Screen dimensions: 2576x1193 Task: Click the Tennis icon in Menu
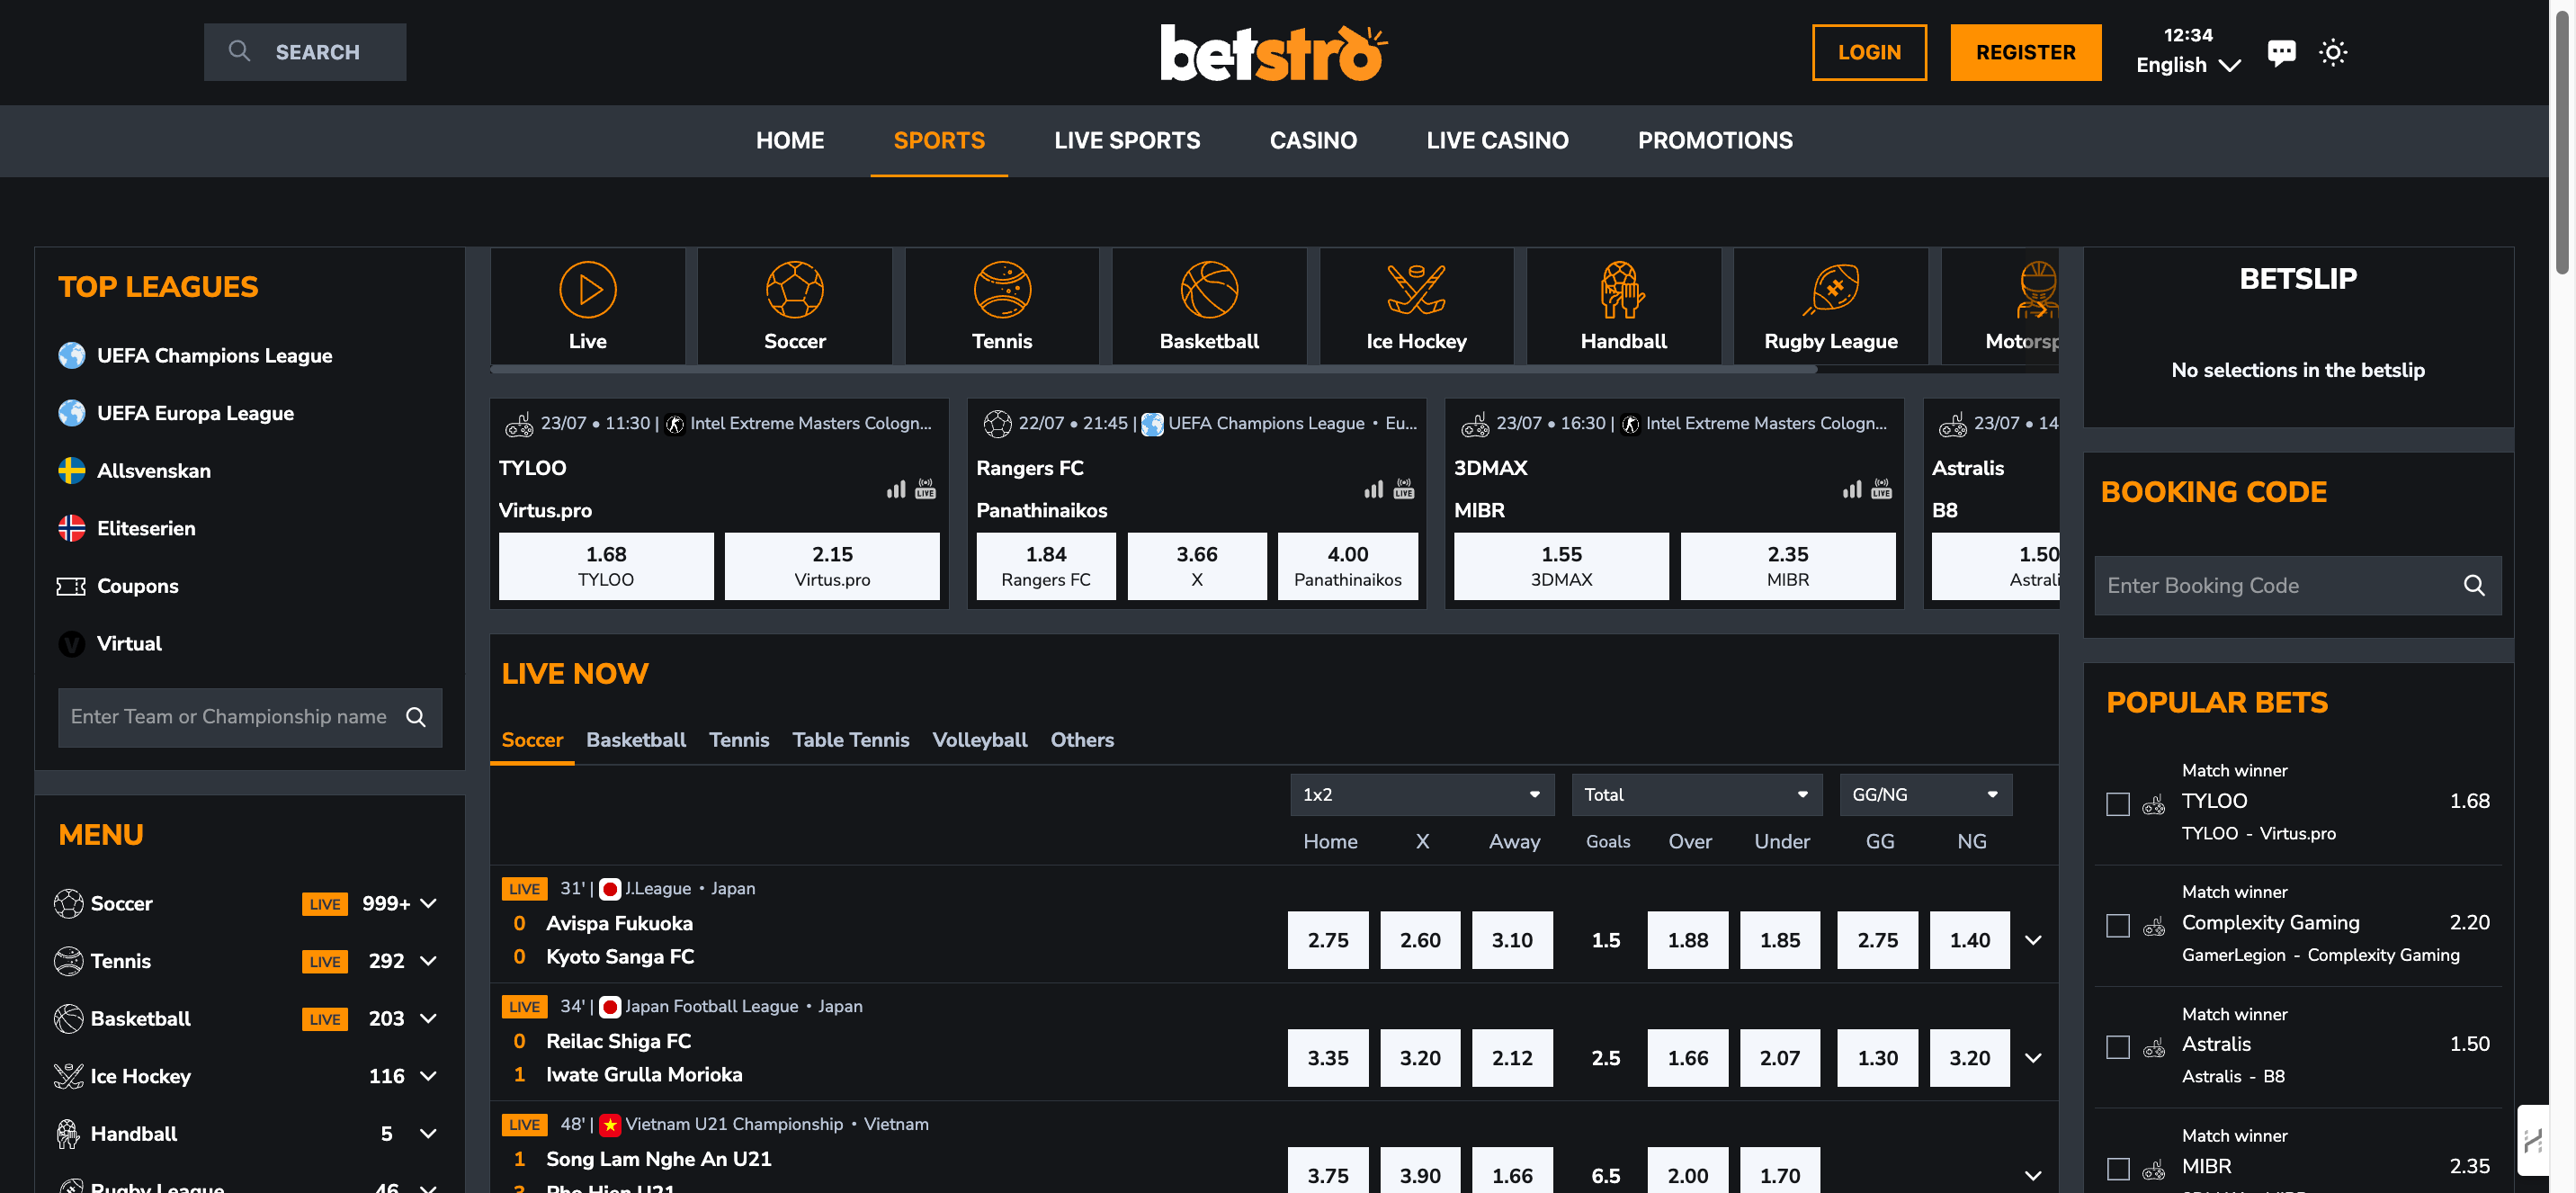coord(69,961)
